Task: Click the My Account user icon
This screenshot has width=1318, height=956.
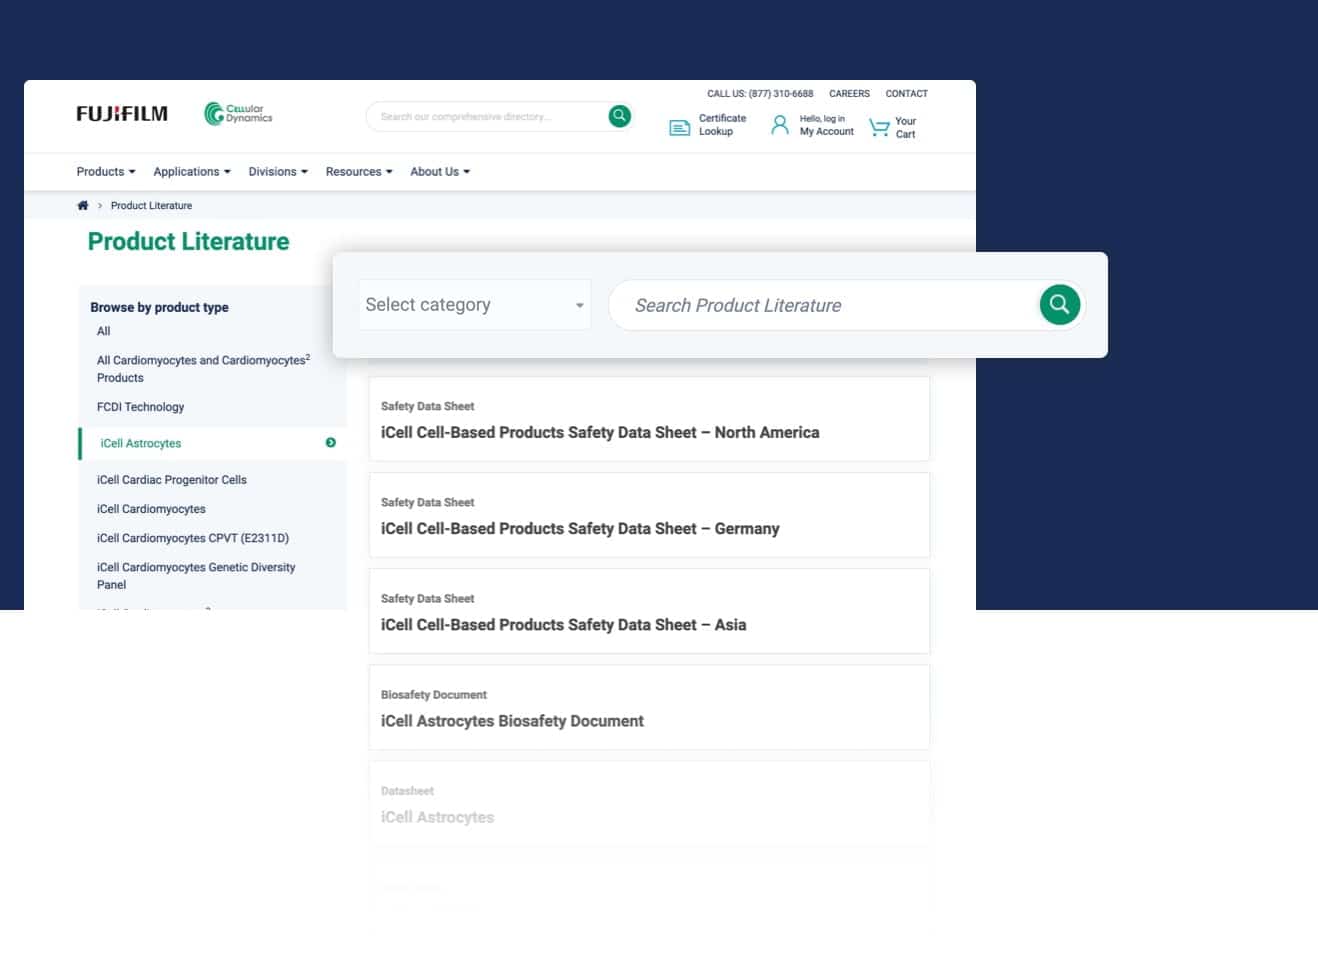Action: (x=780, y=125)
